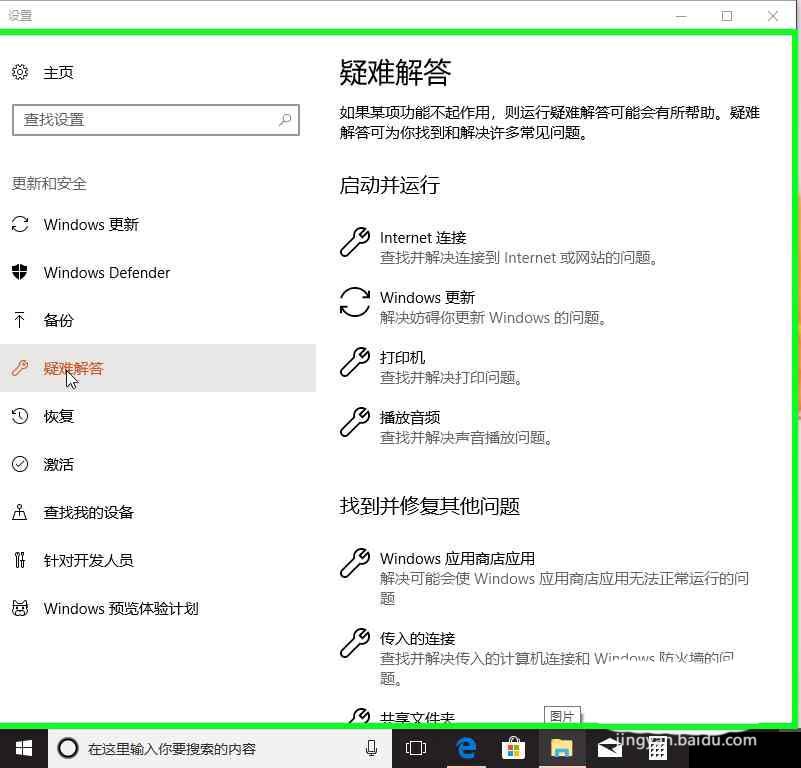
Task: Open the 激活 activation page
Action: coord(58,464)
